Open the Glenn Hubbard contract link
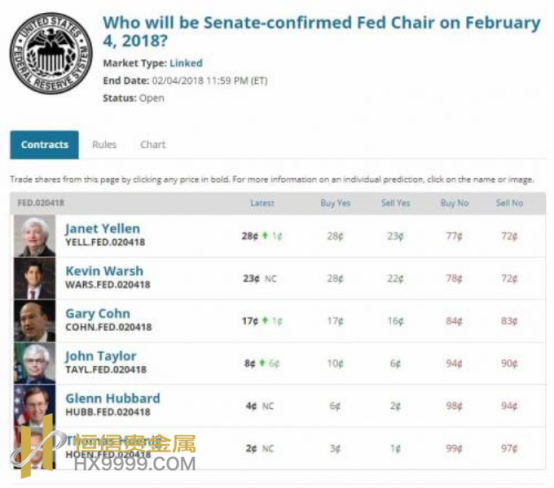The height and width of the screenshot is (488, 554). pyautogui.click(x=113, y=398)
